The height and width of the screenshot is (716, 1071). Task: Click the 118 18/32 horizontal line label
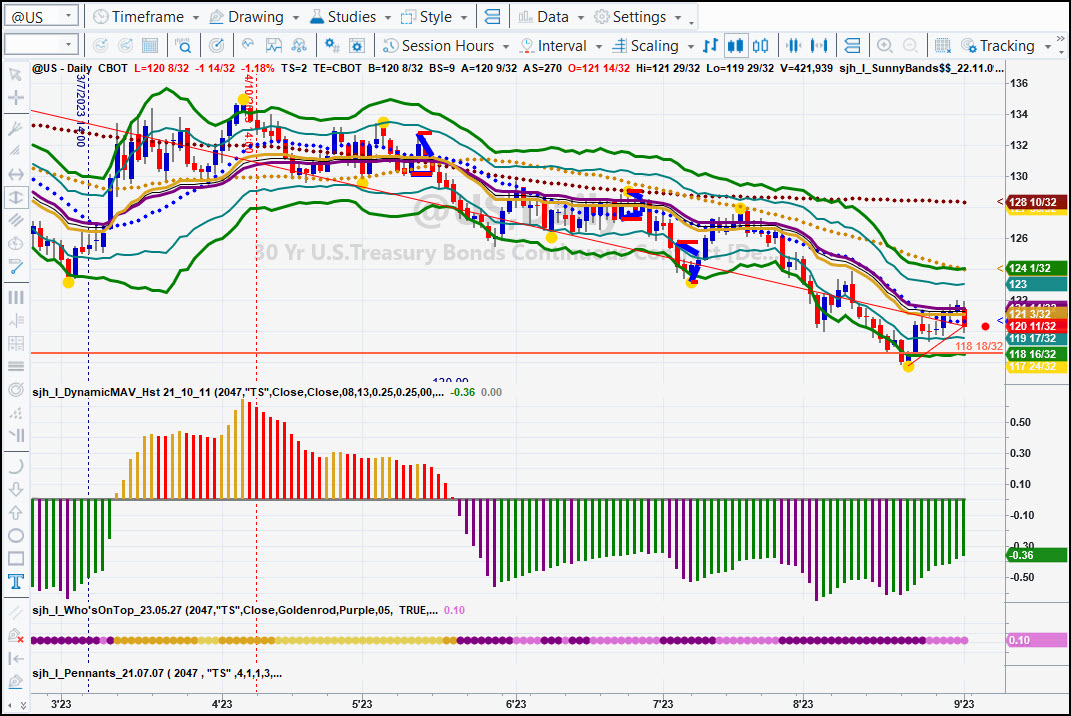978,346
